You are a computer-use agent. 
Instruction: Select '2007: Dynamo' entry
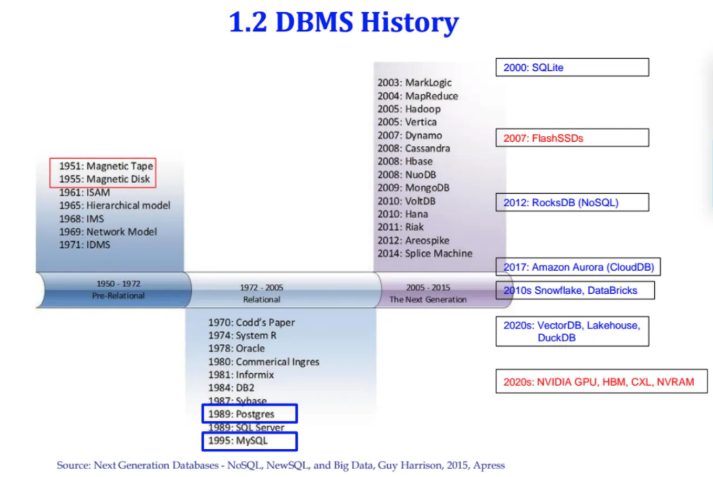(x=410, y=136)
